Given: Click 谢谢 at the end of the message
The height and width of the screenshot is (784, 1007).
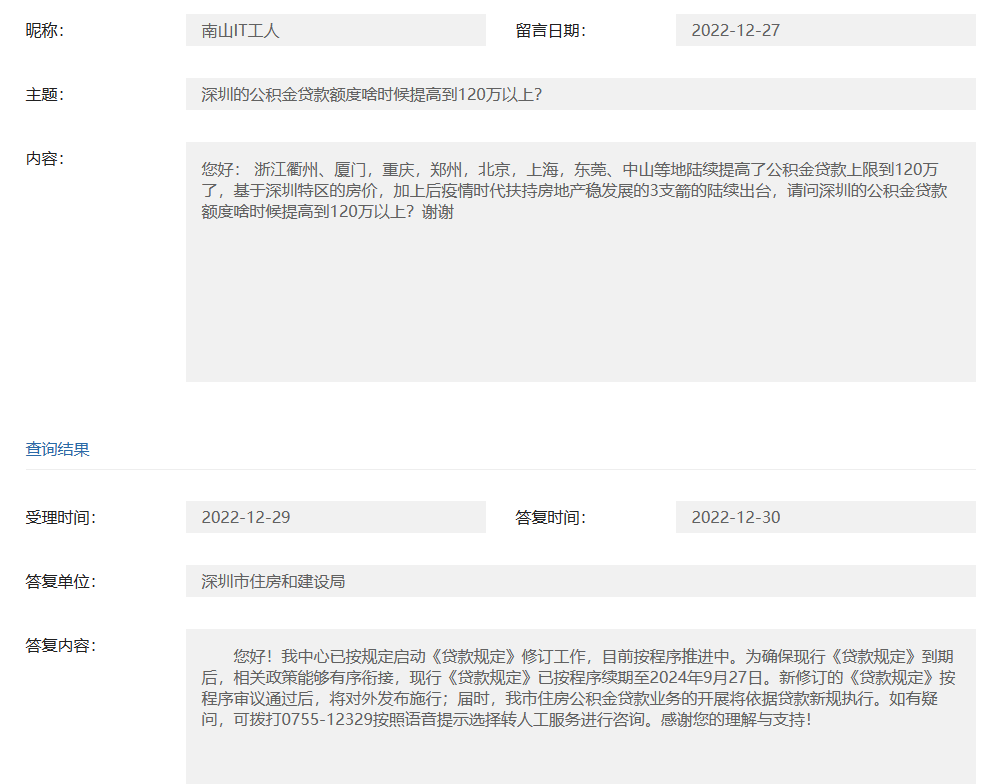Looking at the screenshot, I should (438, 212).
